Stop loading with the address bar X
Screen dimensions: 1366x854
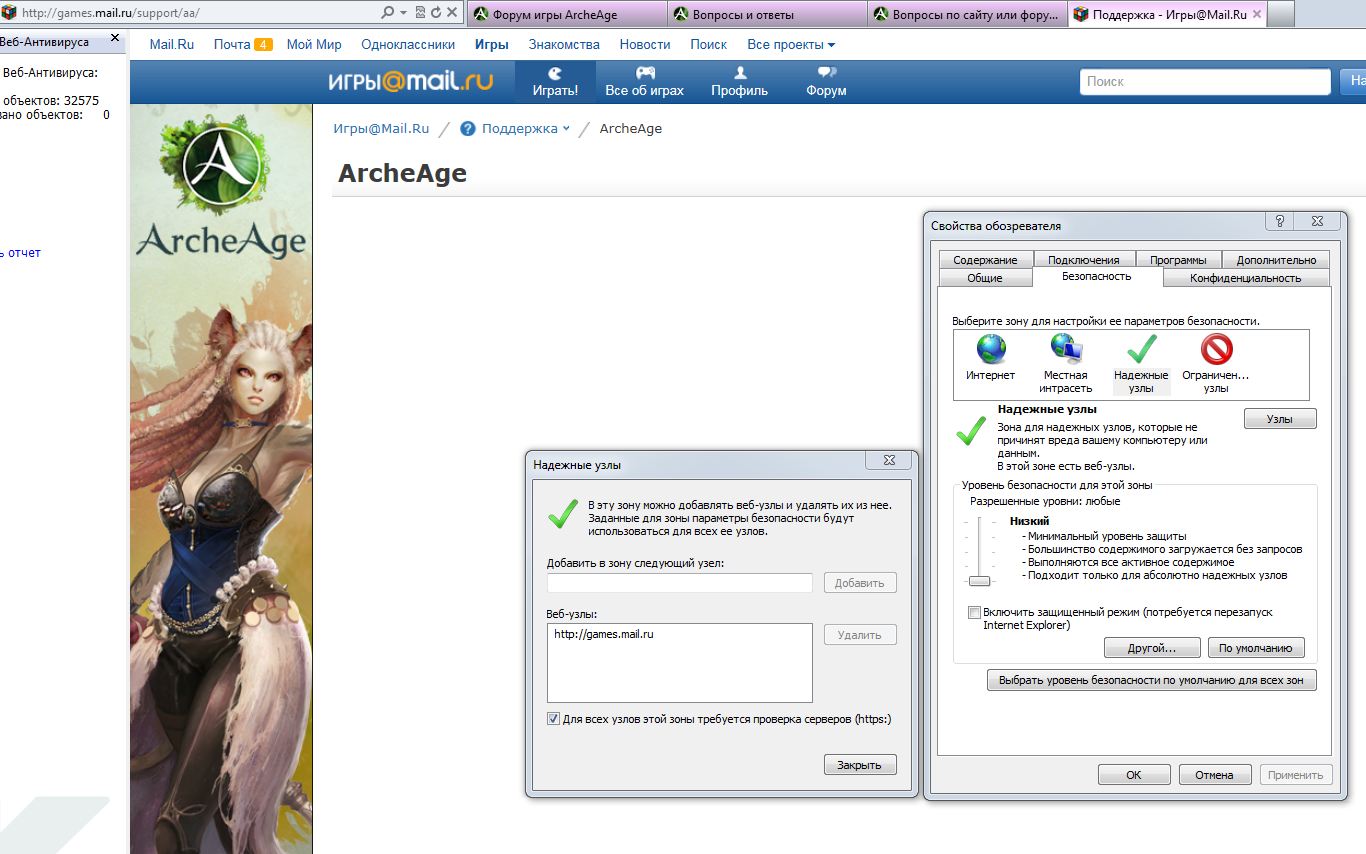(452, 13)
